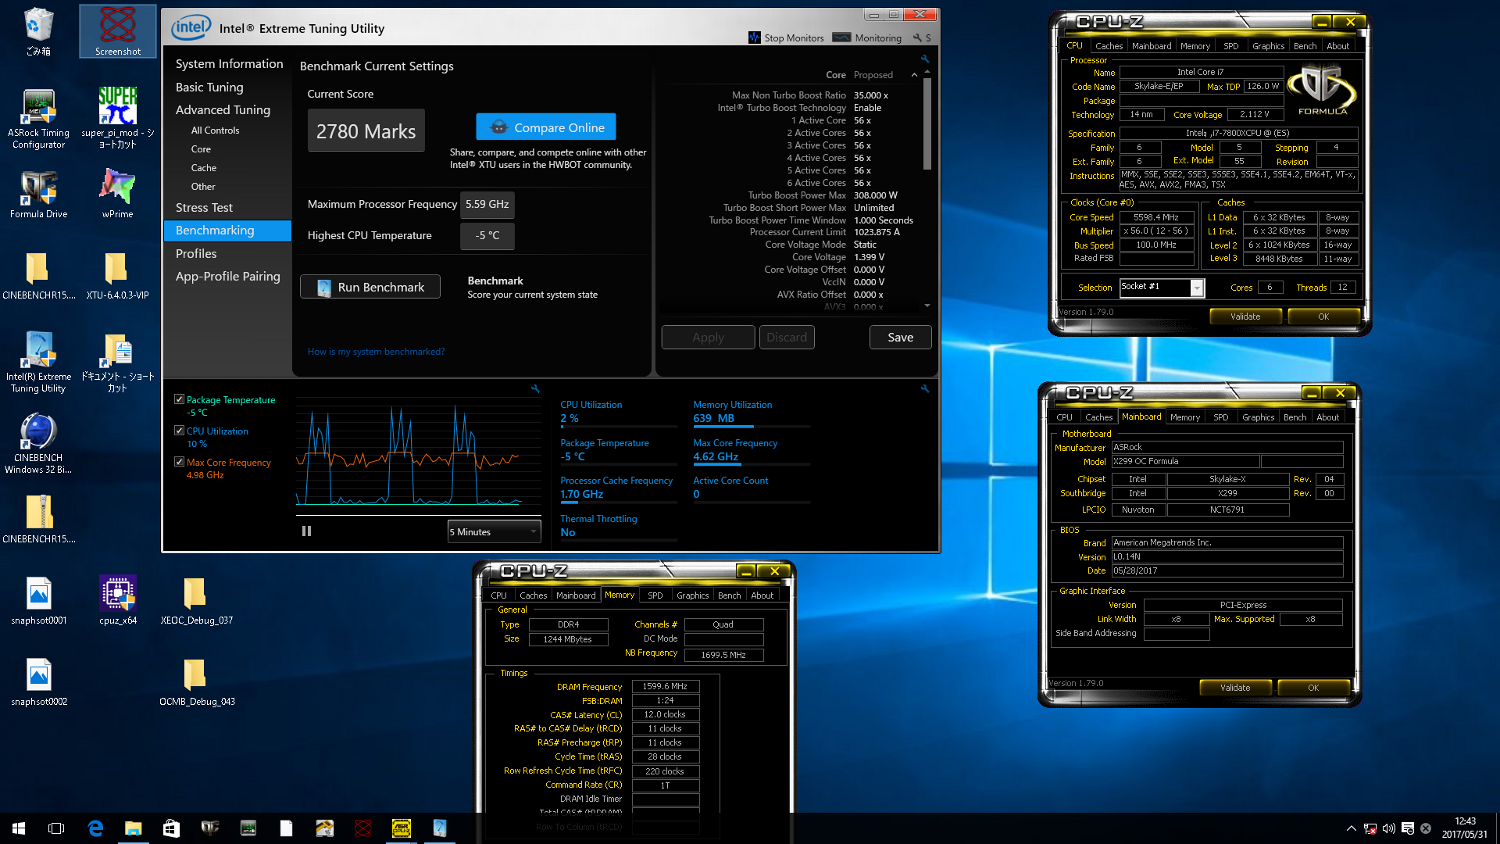Click the Compare Online button

point(546,127)
